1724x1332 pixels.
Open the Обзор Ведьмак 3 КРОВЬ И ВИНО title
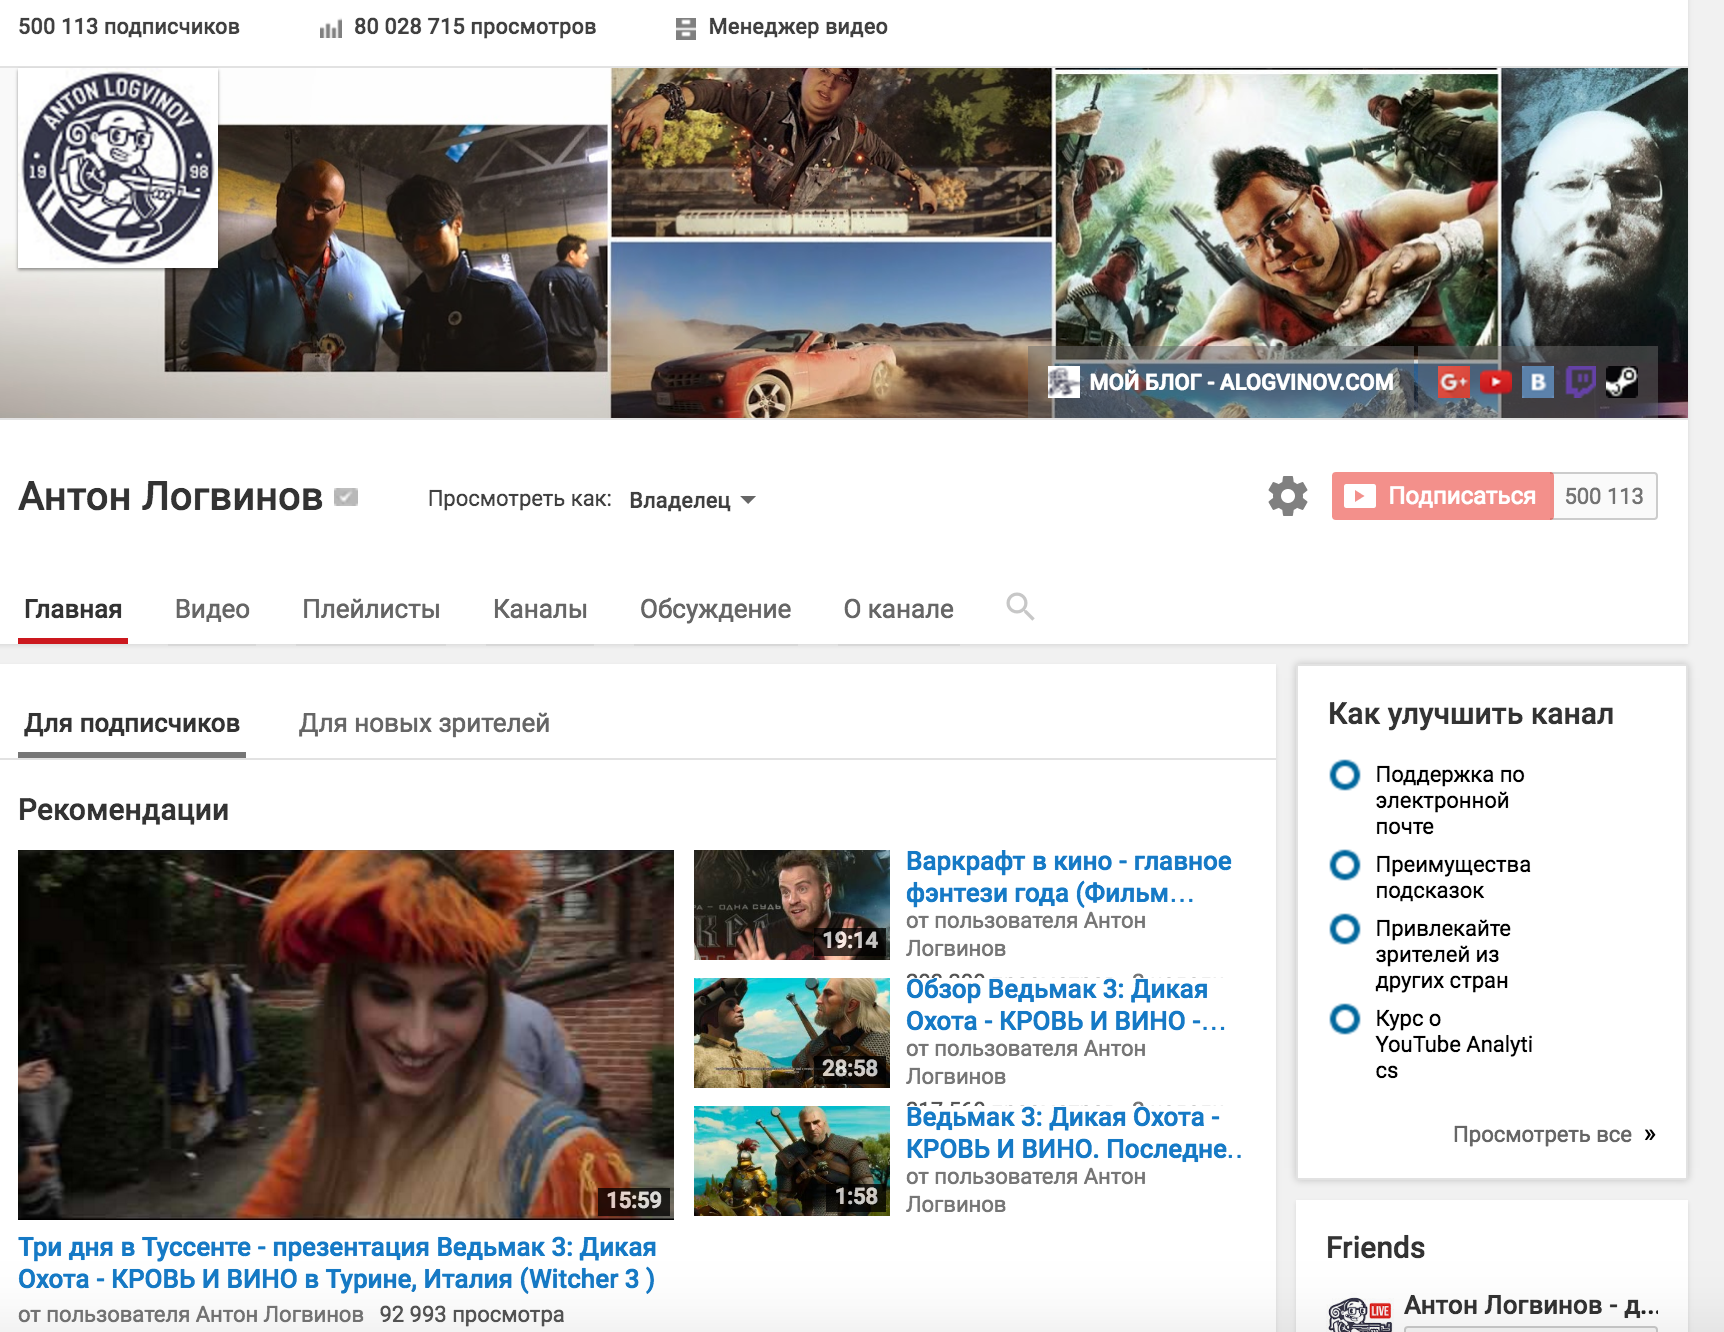point(1065,1005)
